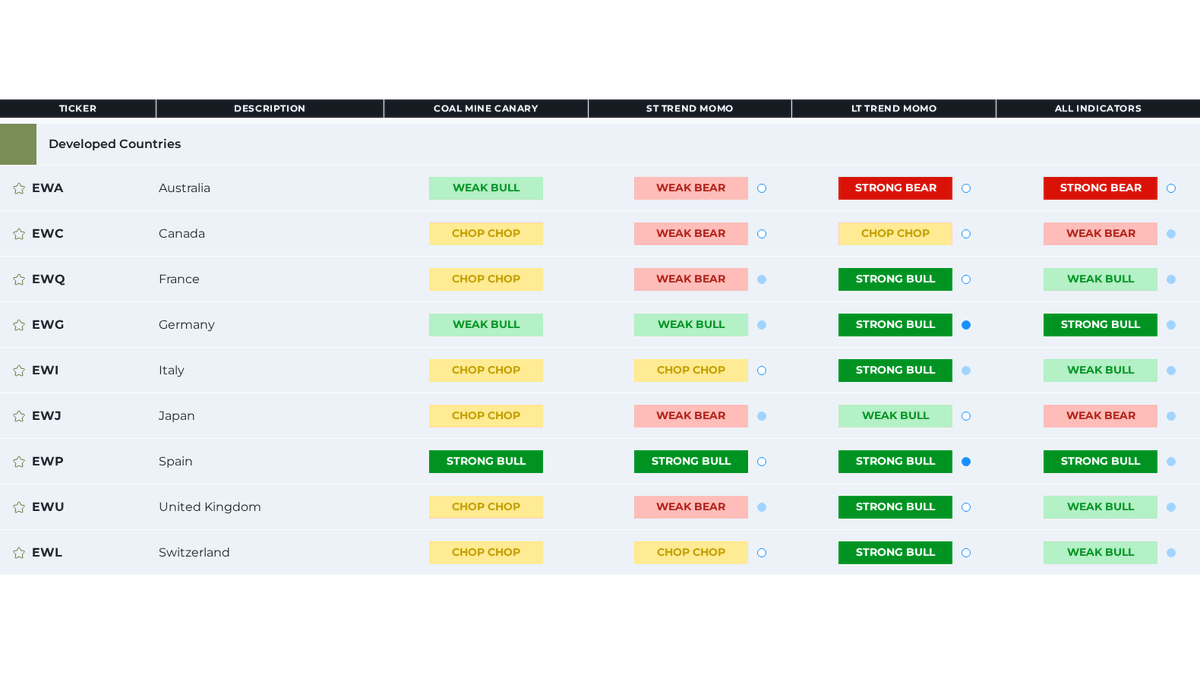This screenshot has height=675, width=1200.
Task: Click Canada's WEAK BEAR All Indicators badge
Action: pyautogui.click(x=1100, y=233)
